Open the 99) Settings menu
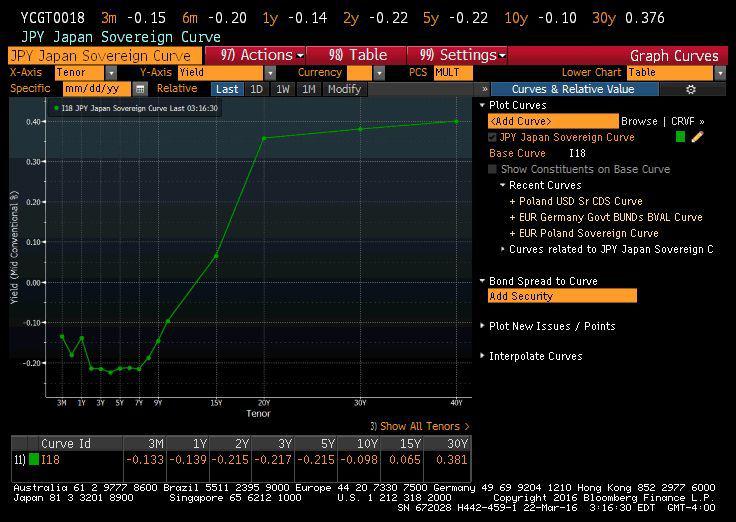This screenshot has height=522, width=736. click(458, 55)
